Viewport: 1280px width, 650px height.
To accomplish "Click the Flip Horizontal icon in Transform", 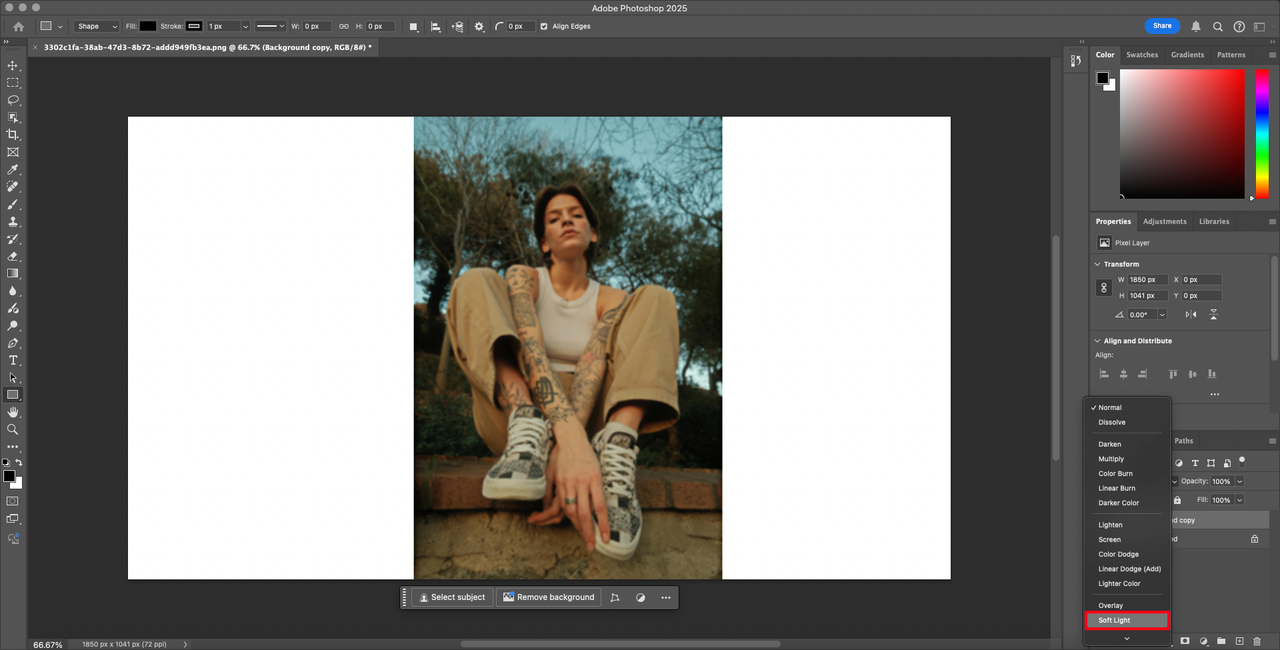I will (x=1190, y=314).
